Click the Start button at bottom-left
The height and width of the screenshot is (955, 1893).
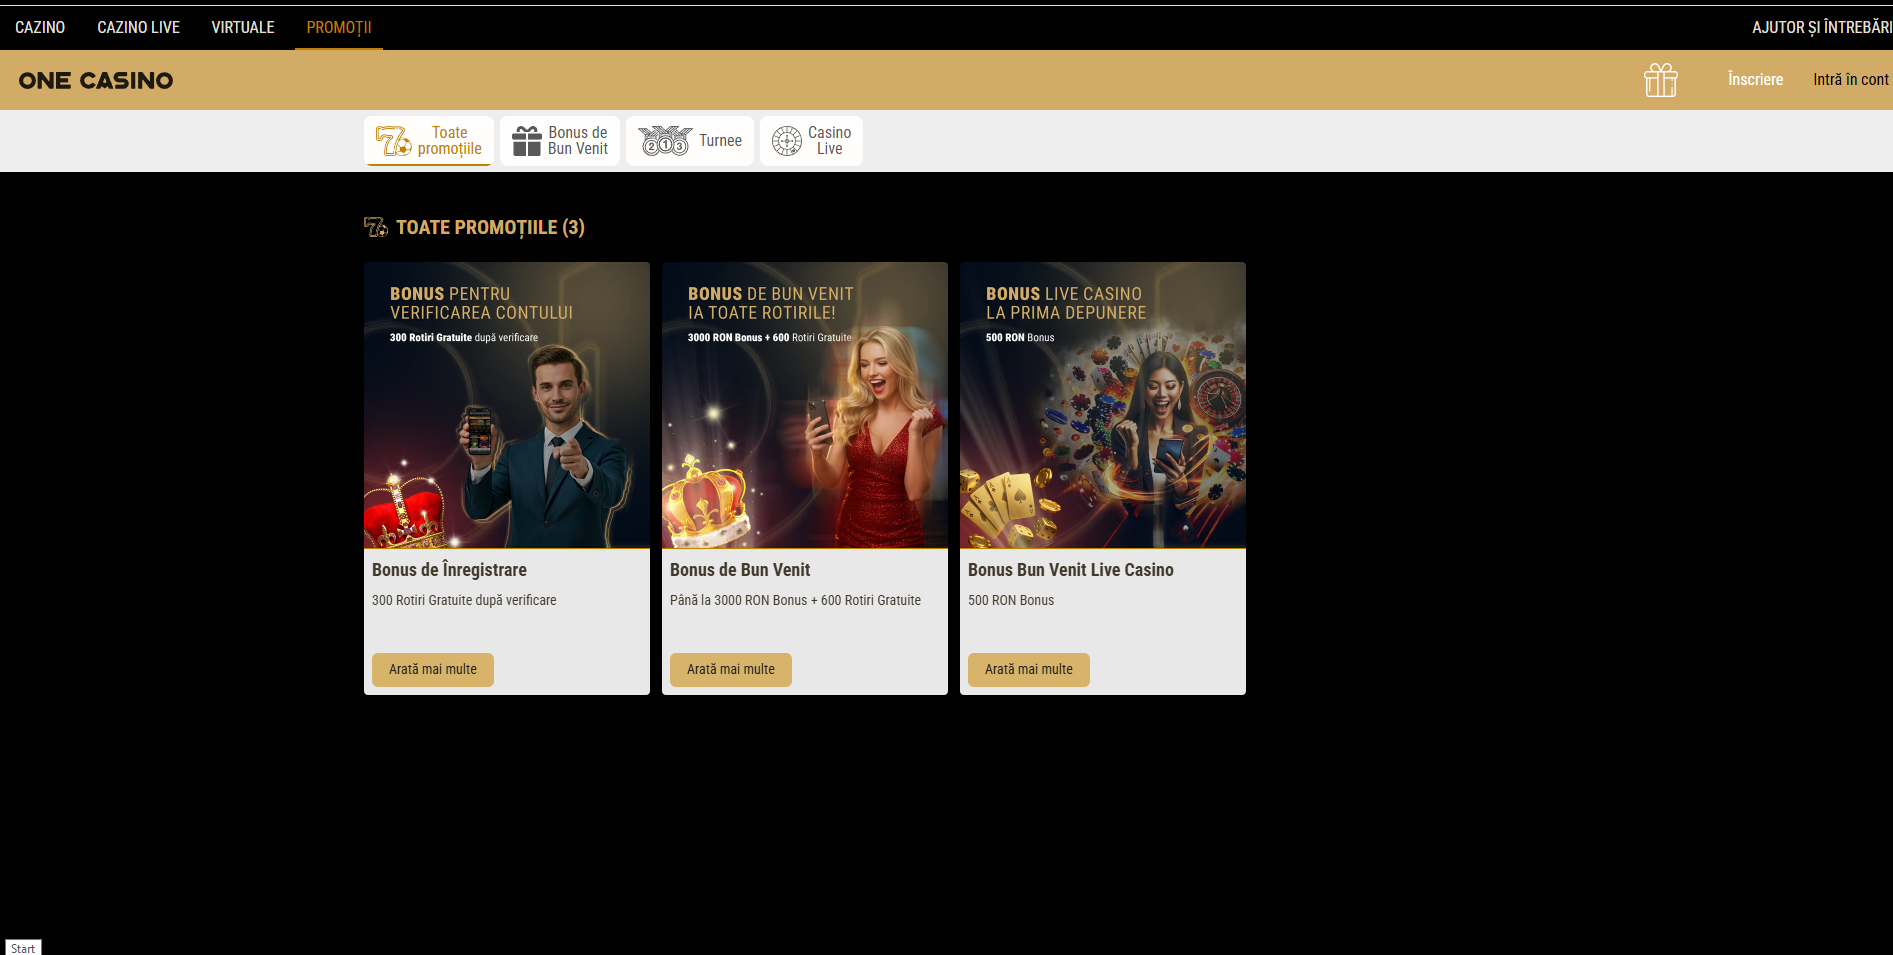pos(23,948)
